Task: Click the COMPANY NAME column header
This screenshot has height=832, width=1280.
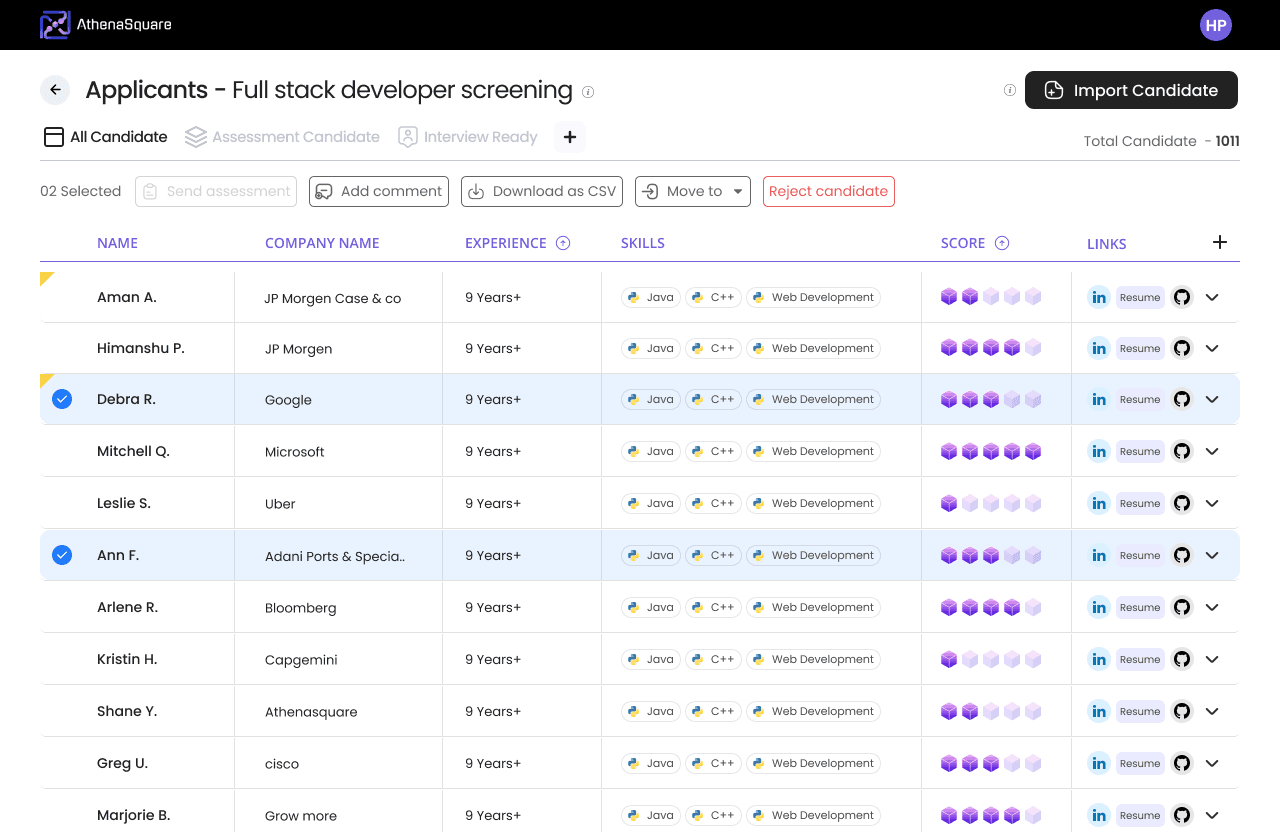Action: 322,243
